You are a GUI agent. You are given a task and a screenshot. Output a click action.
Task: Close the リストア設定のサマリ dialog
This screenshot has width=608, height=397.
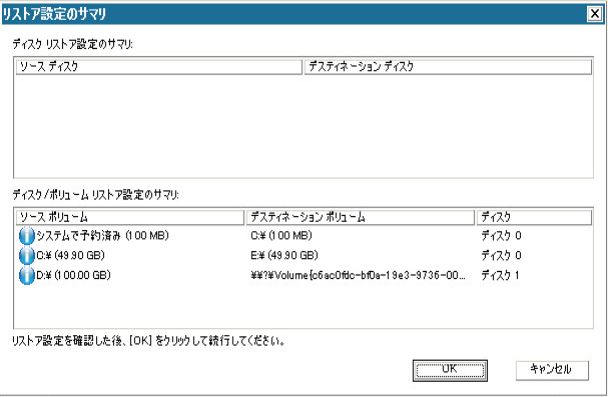pyautogui.click(x=594, y=14)
